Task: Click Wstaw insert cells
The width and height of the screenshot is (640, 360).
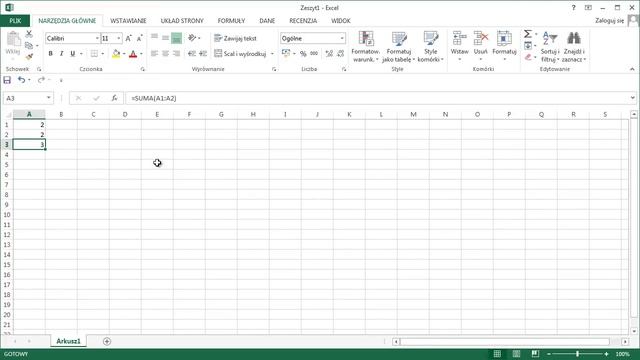Action: (x=460, y=47)
